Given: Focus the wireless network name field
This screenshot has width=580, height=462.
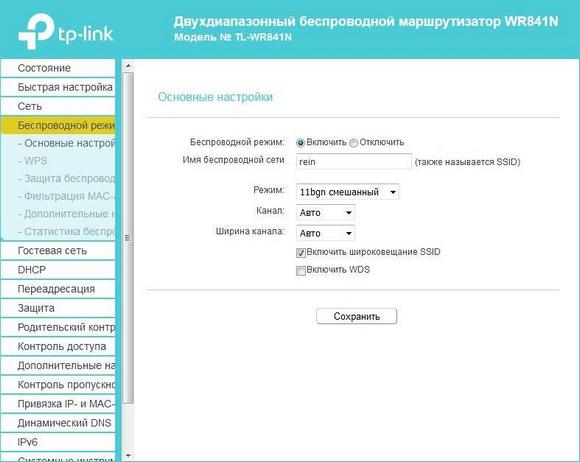Looking at the screenshot, I should (354, 162).
